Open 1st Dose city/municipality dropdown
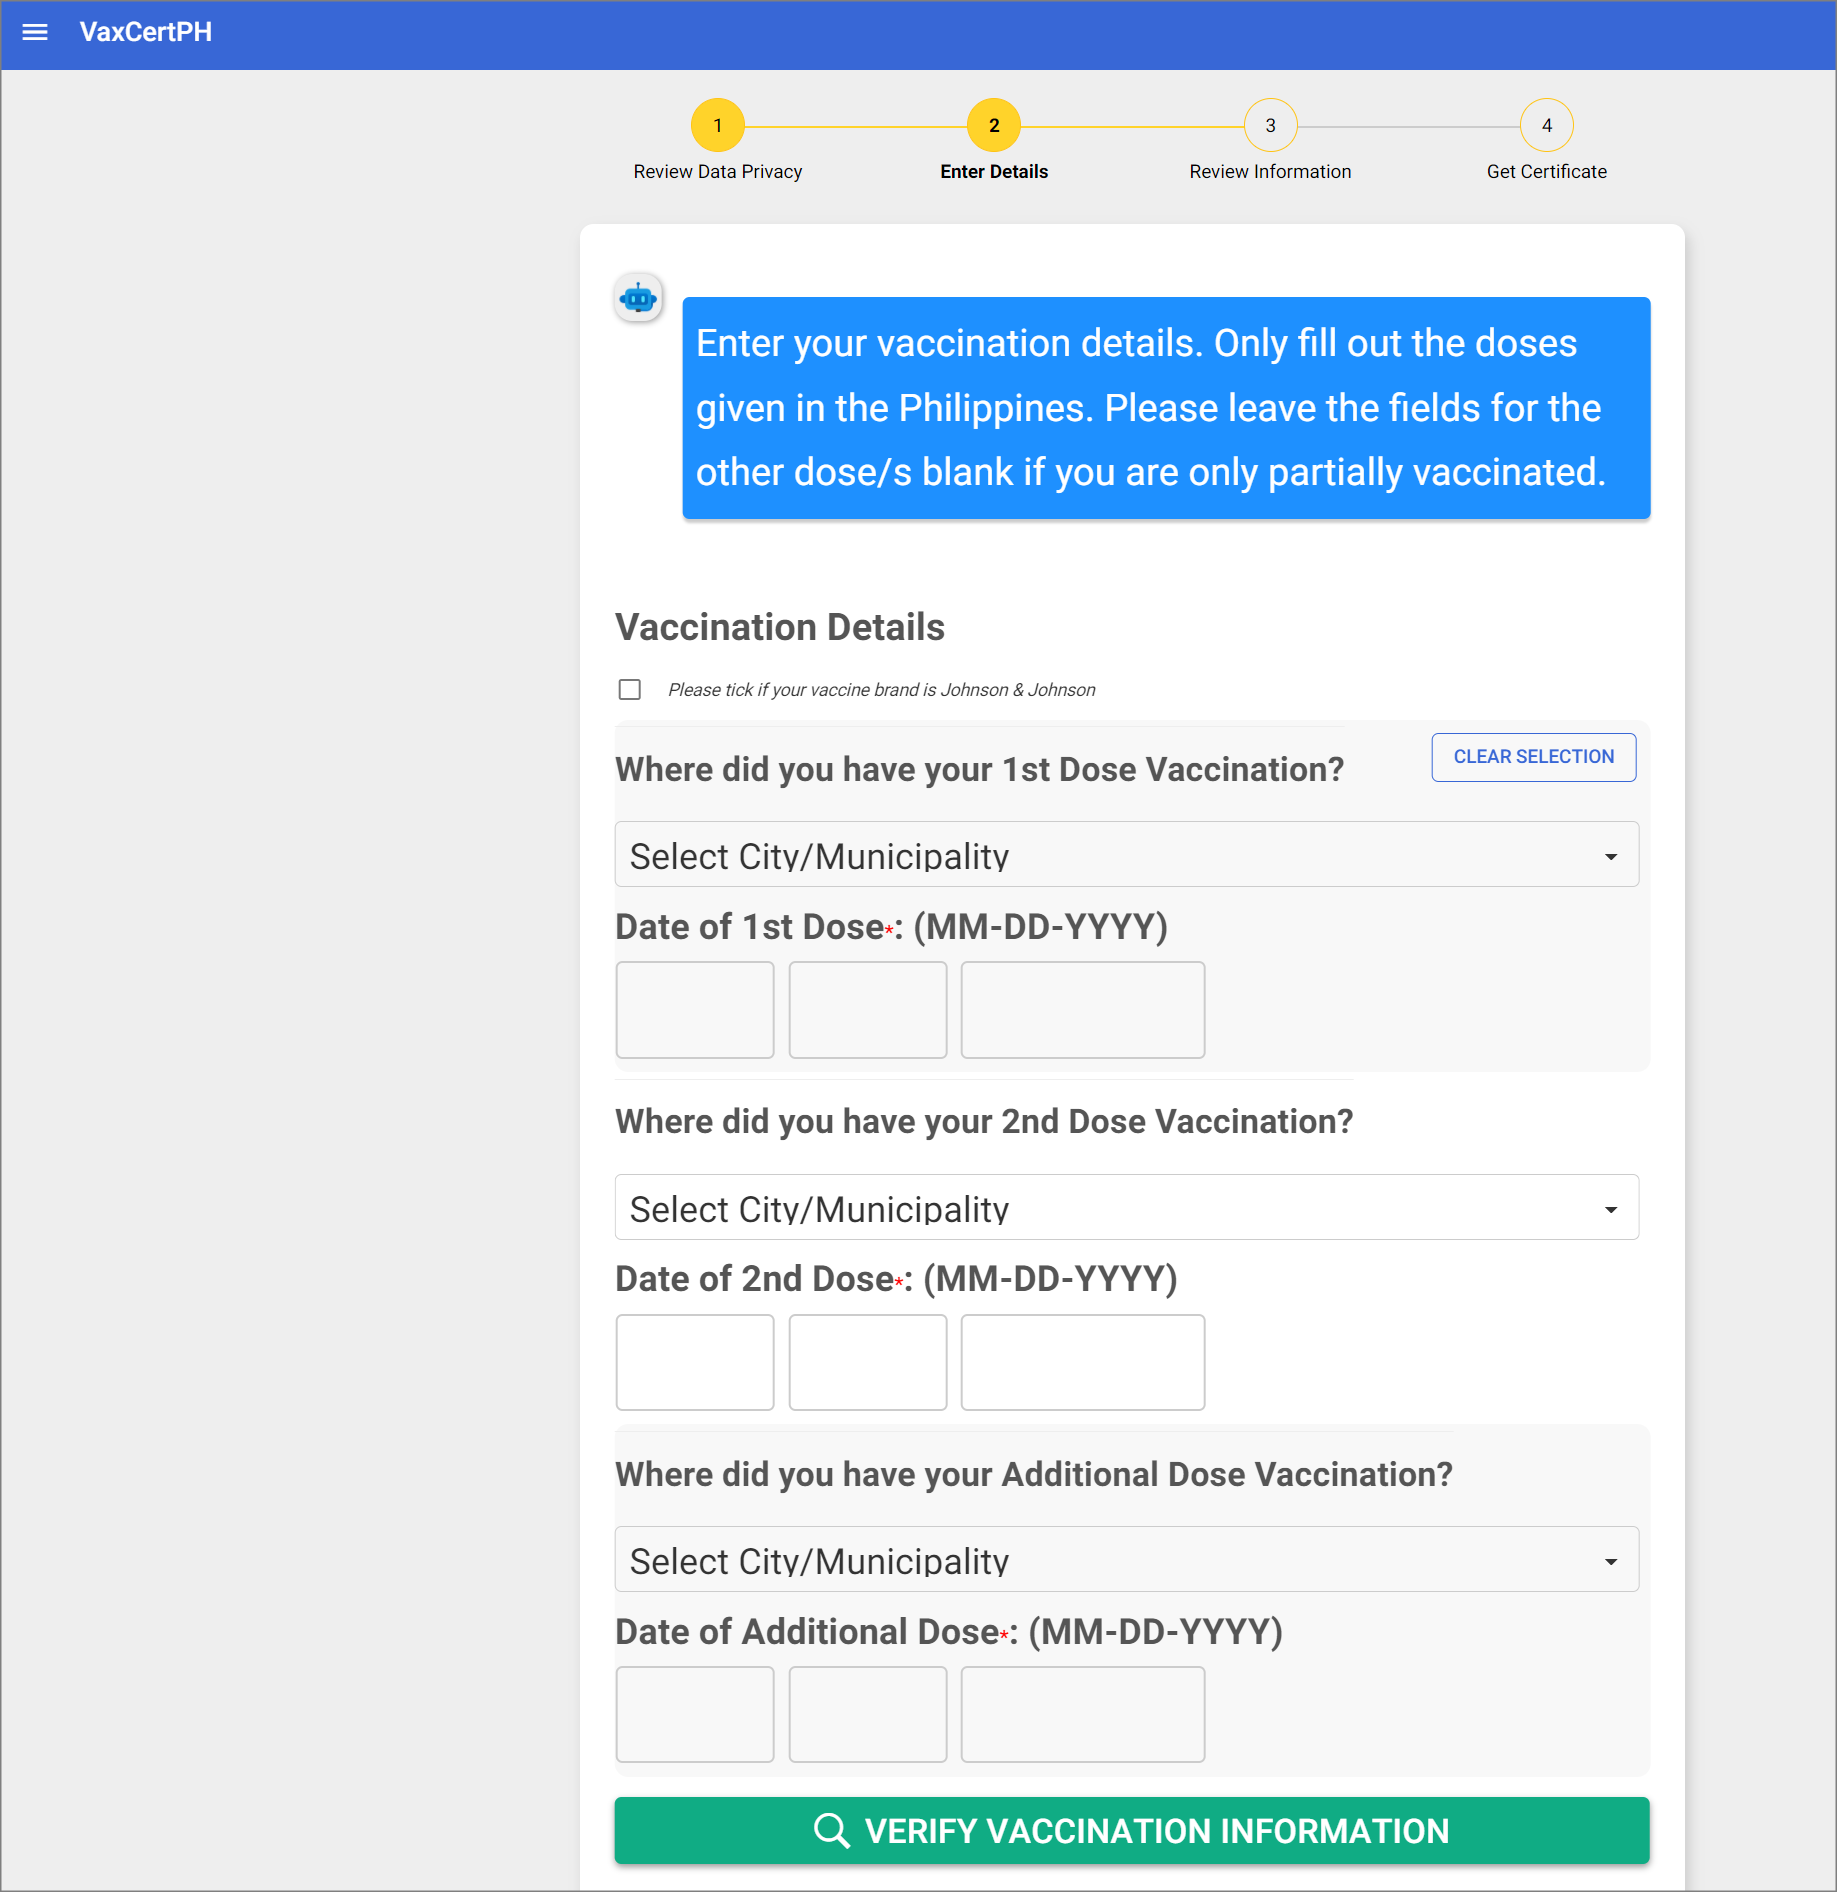Viewport: 1837px width, 1892px height. (x=1127, y=855)
